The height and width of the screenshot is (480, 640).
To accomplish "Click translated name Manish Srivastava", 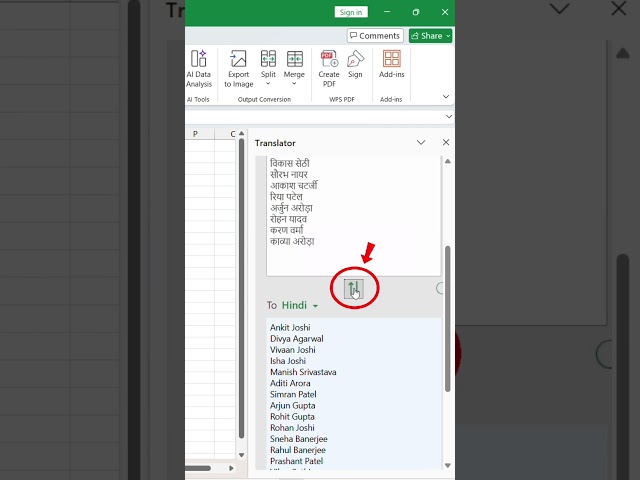I will (303, 372).
